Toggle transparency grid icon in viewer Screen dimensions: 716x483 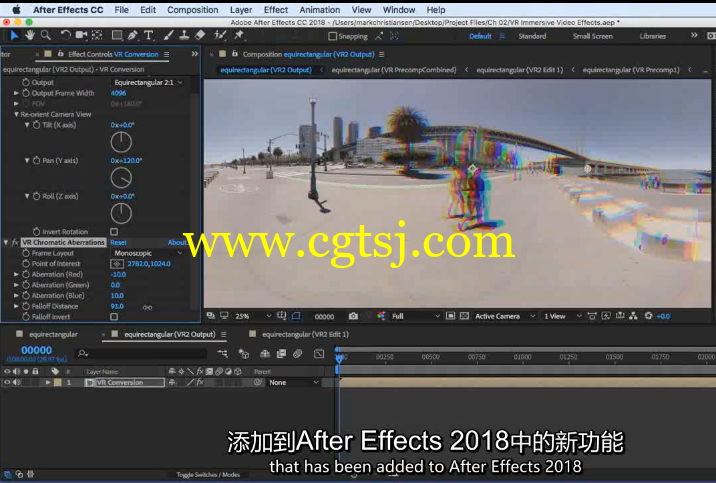[464, 316]
